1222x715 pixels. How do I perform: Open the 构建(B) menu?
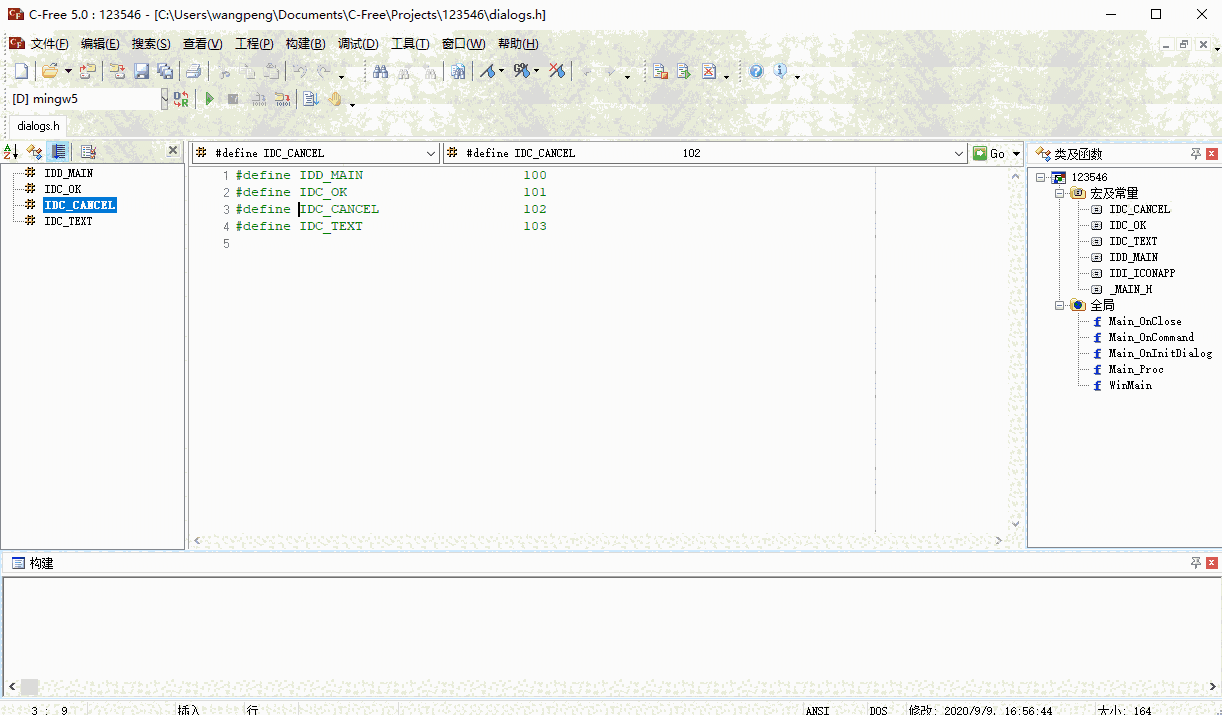click(305, 43)
